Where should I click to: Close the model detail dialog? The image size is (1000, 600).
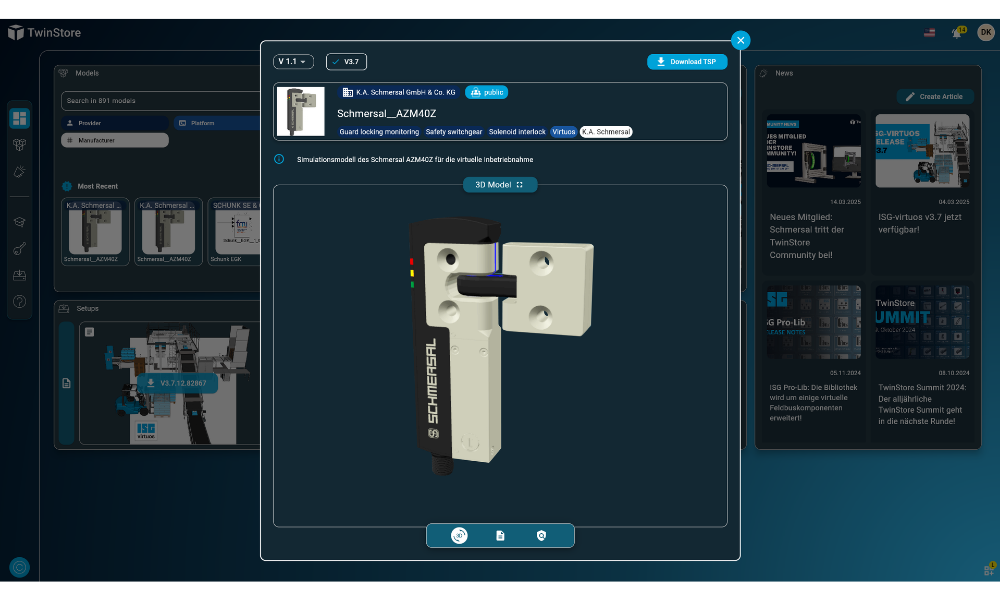click(x=740, y=40)
